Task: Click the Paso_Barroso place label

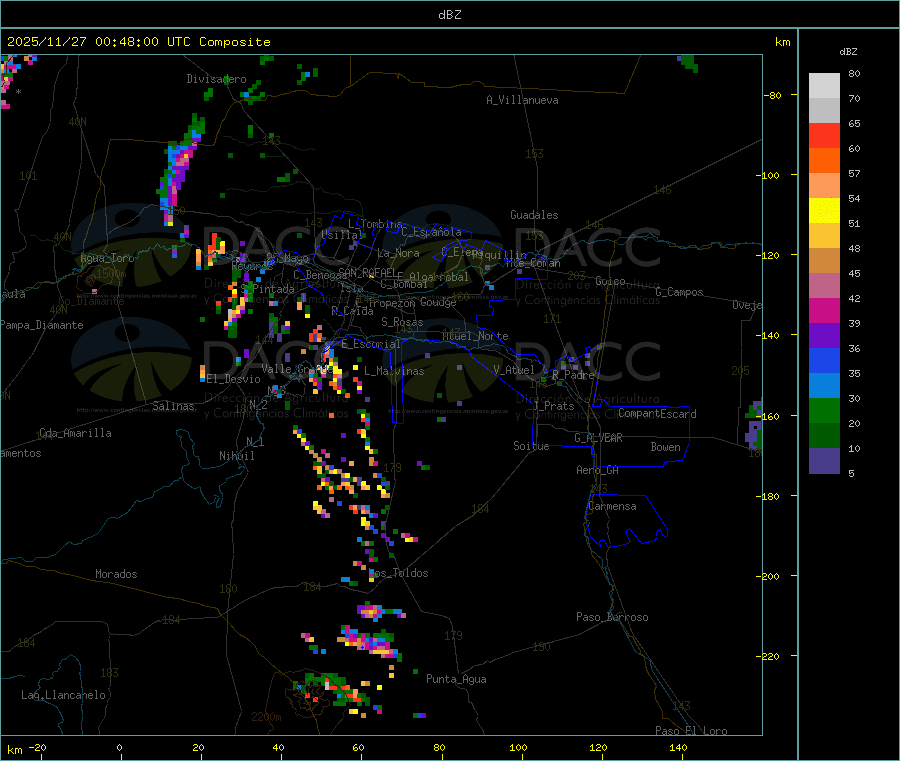Action: 612,617
